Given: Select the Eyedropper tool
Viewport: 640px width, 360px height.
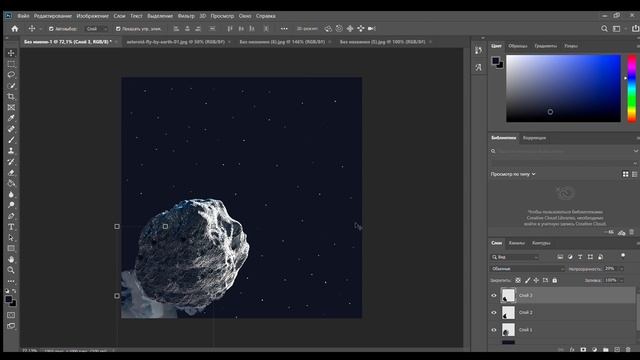Looking at the screenshot, I should click(x=11, y=118).
